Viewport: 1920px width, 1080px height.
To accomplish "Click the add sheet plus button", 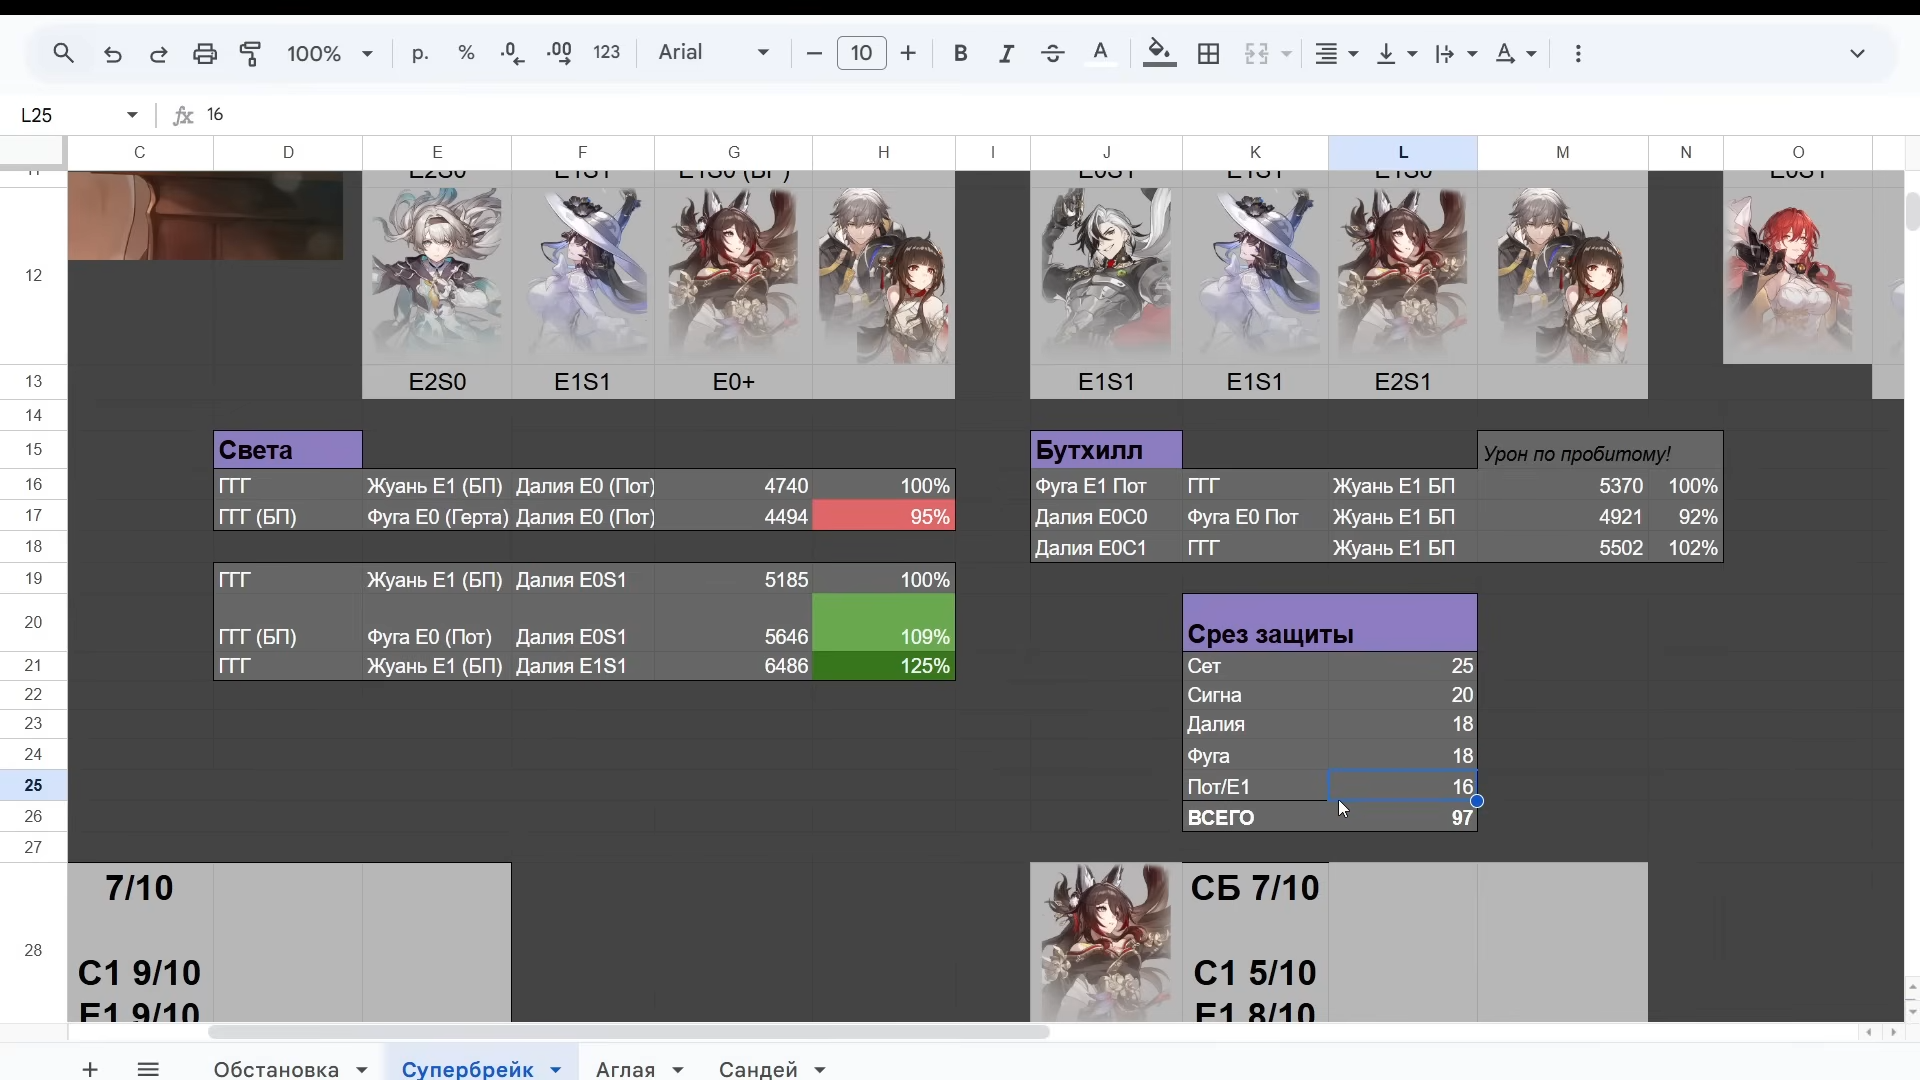I will [90, 1069].
